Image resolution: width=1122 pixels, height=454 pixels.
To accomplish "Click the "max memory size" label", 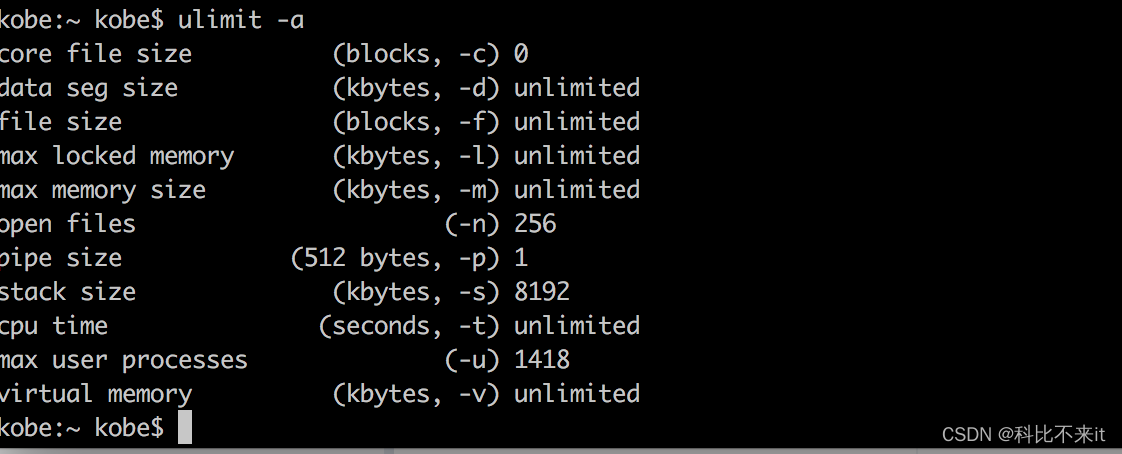I will pos(103,190).
